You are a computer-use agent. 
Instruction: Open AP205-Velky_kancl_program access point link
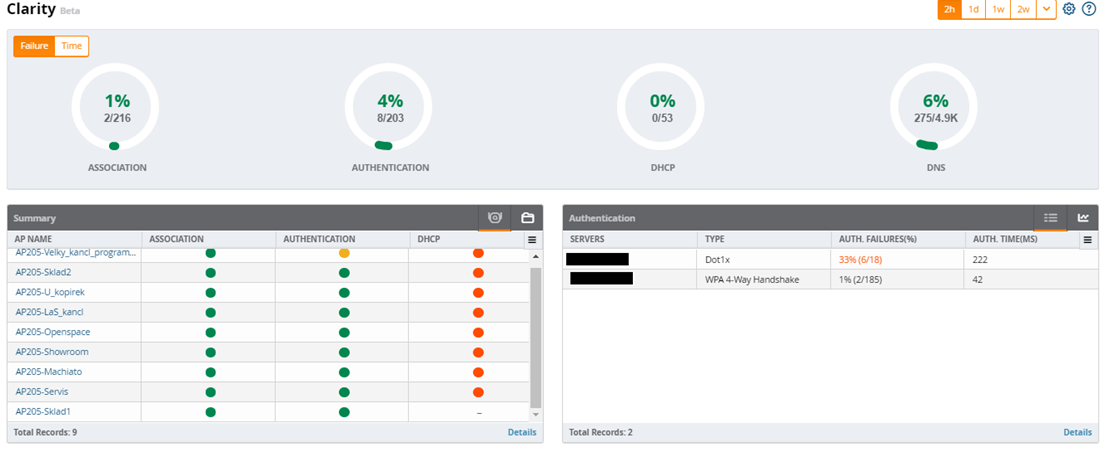pyautogui.click(x=76, y=253)
